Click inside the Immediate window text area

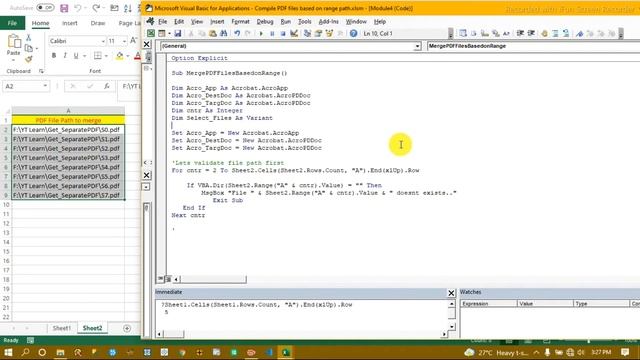click(x=301, y=314)
